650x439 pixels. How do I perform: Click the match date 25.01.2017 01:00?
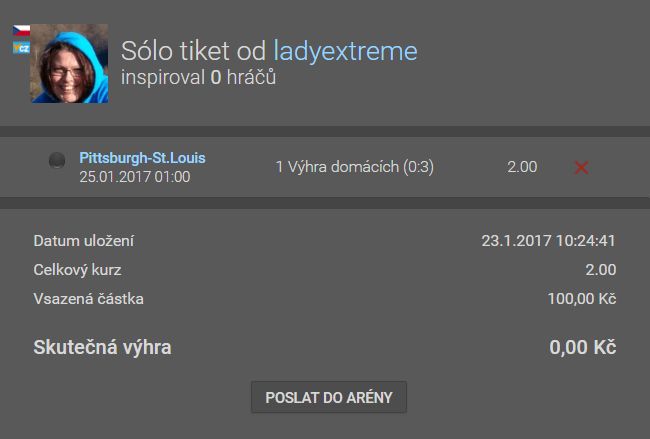(x=135, y=177)
